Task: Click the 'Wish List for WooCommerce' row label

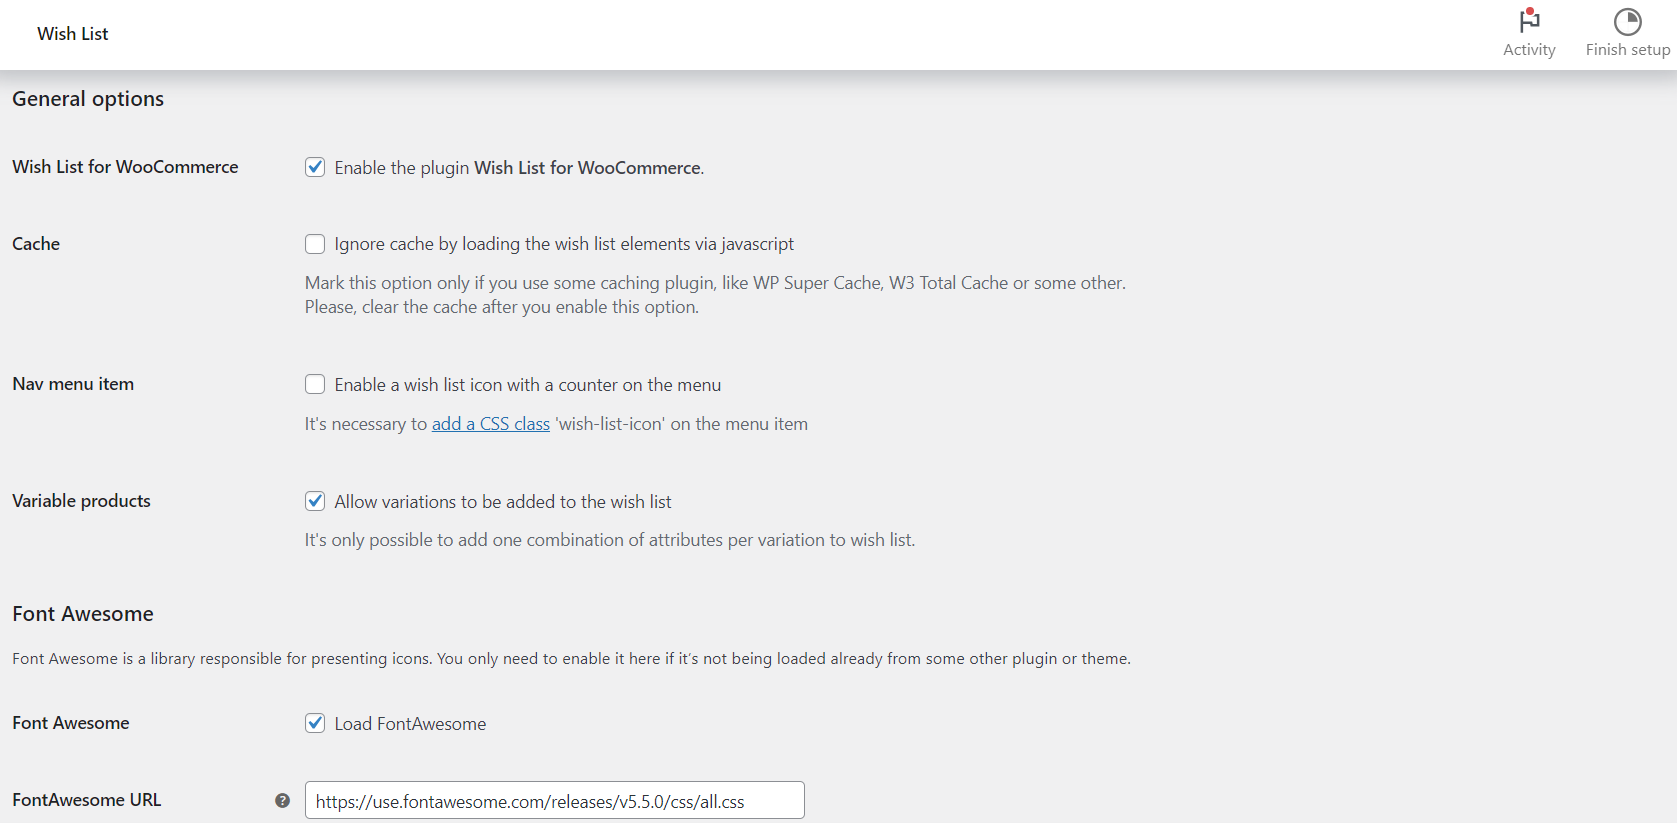Action: 125,167
